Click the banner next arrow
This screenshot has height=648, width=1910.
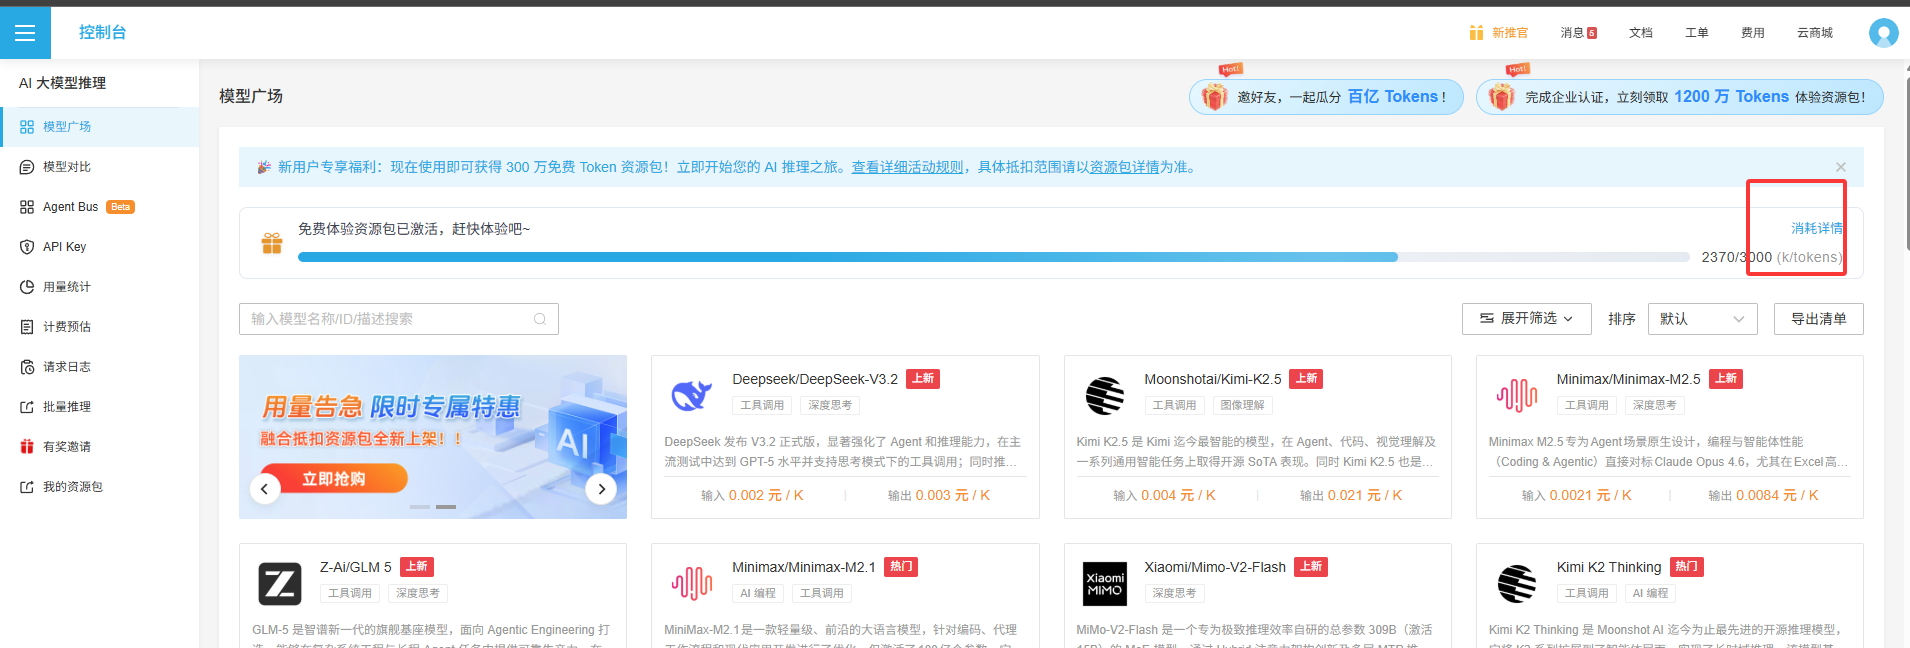(x=601, y=489)
